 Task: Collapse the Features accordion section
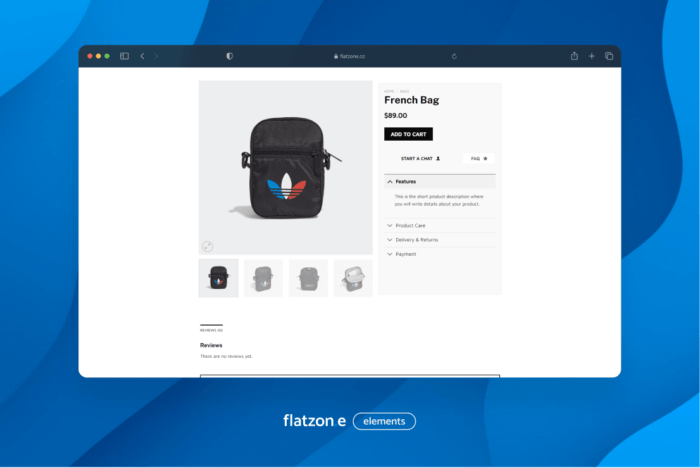pyautogui.click(x=439, y=181)
